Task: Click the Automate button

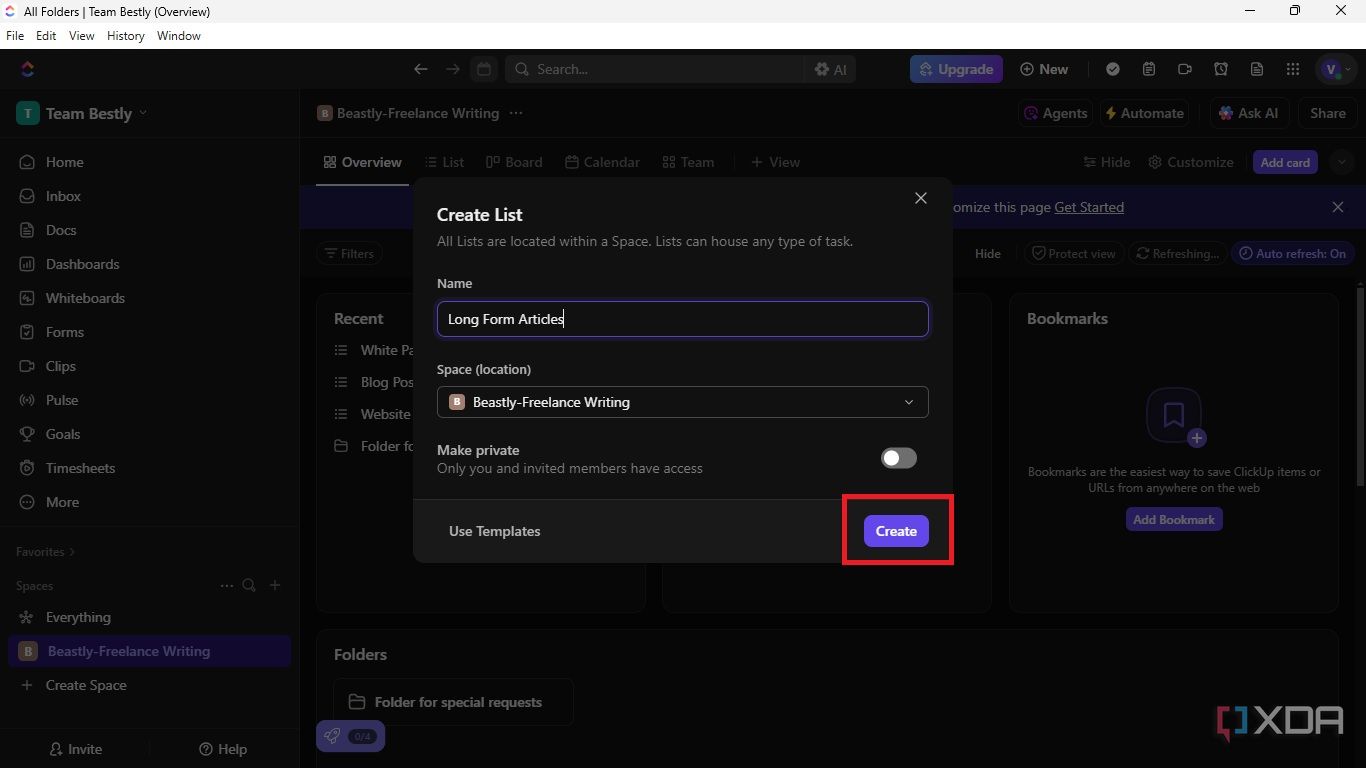Action: tap(1144, 113)
